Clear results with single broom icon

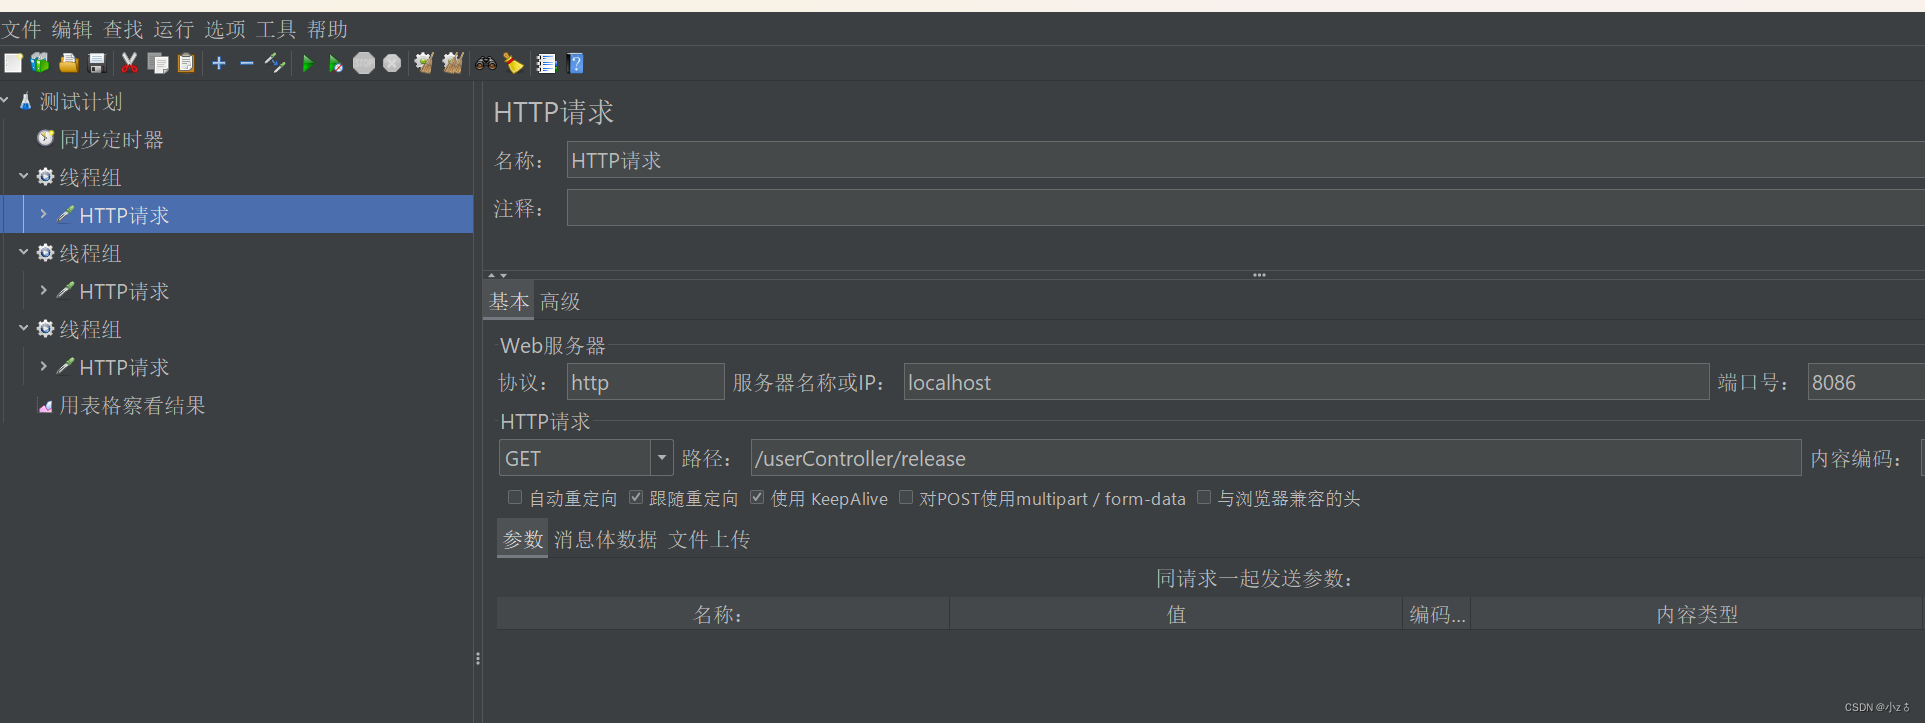(x=424, y=63)
